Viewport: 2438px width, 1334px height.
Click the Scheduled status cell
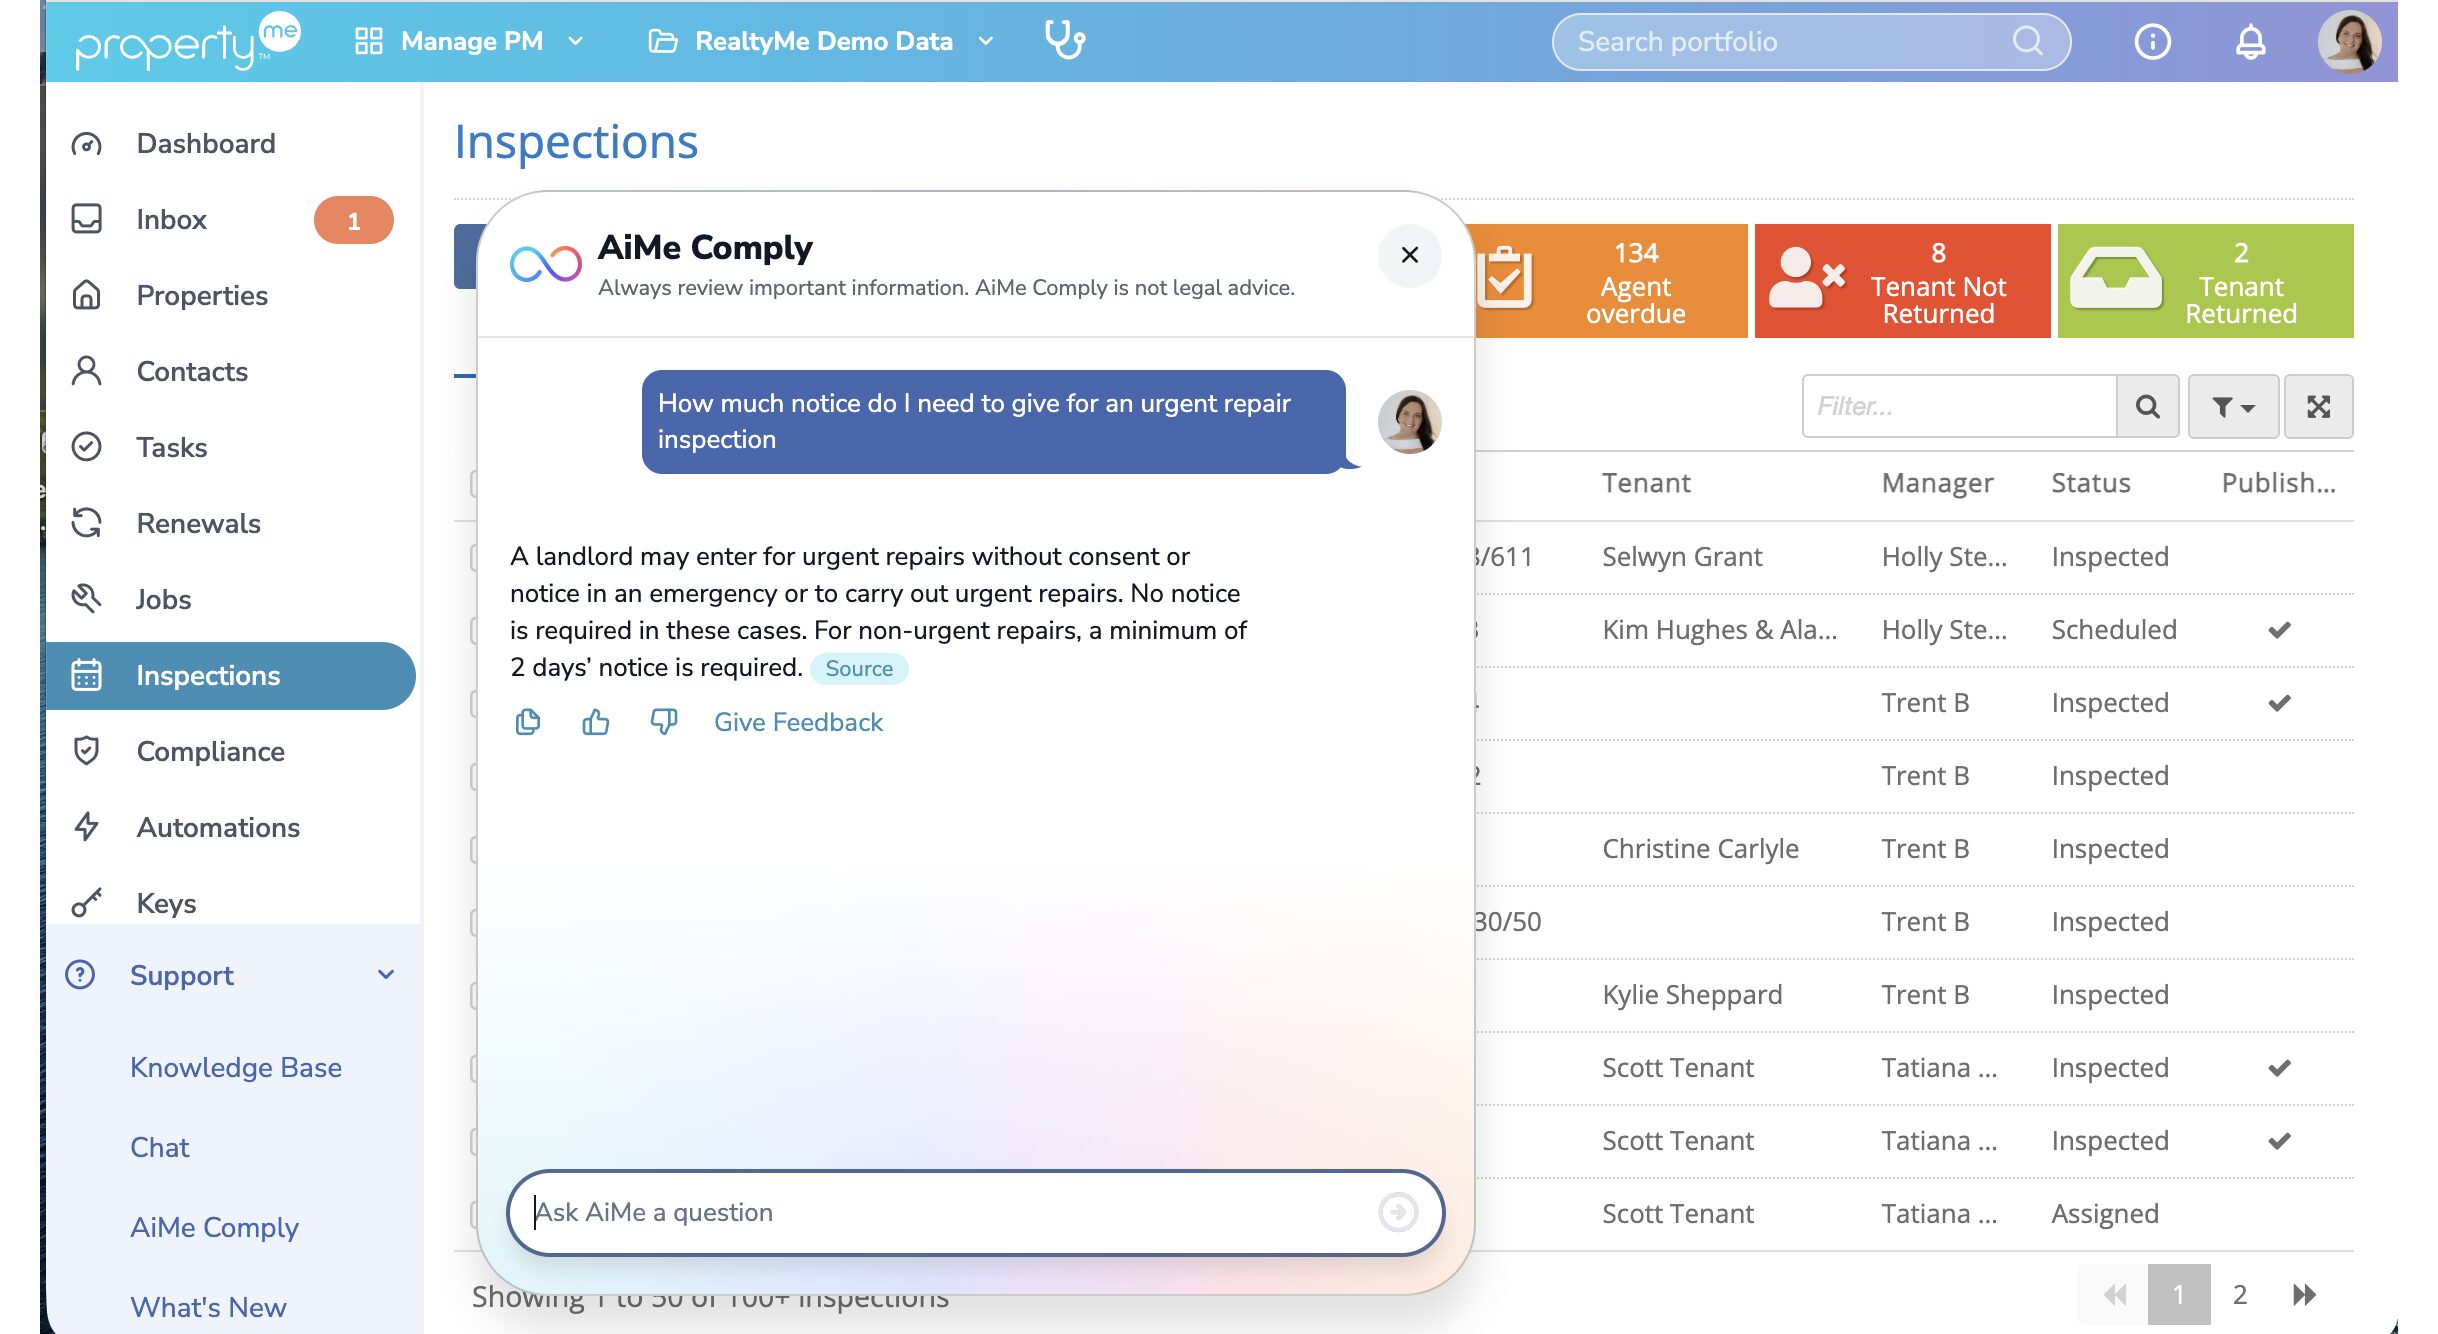point(2114,629)
